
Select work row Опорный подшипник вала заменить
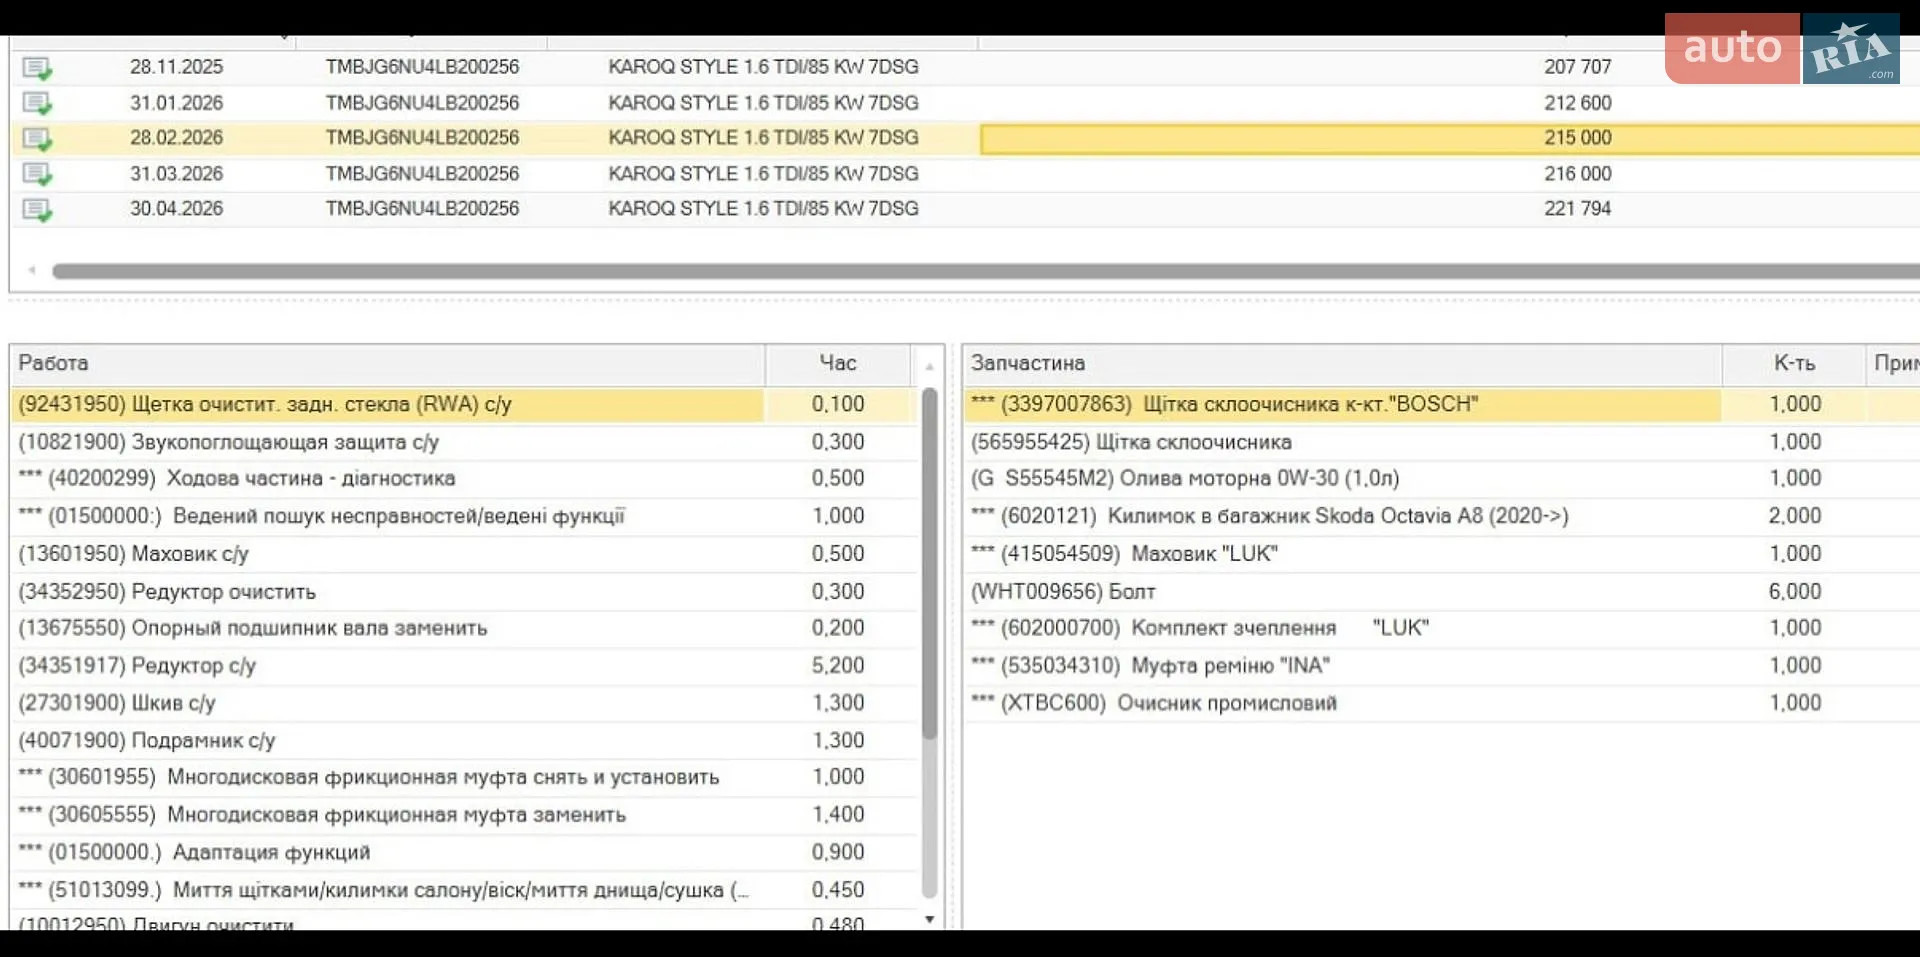point(465,628)
